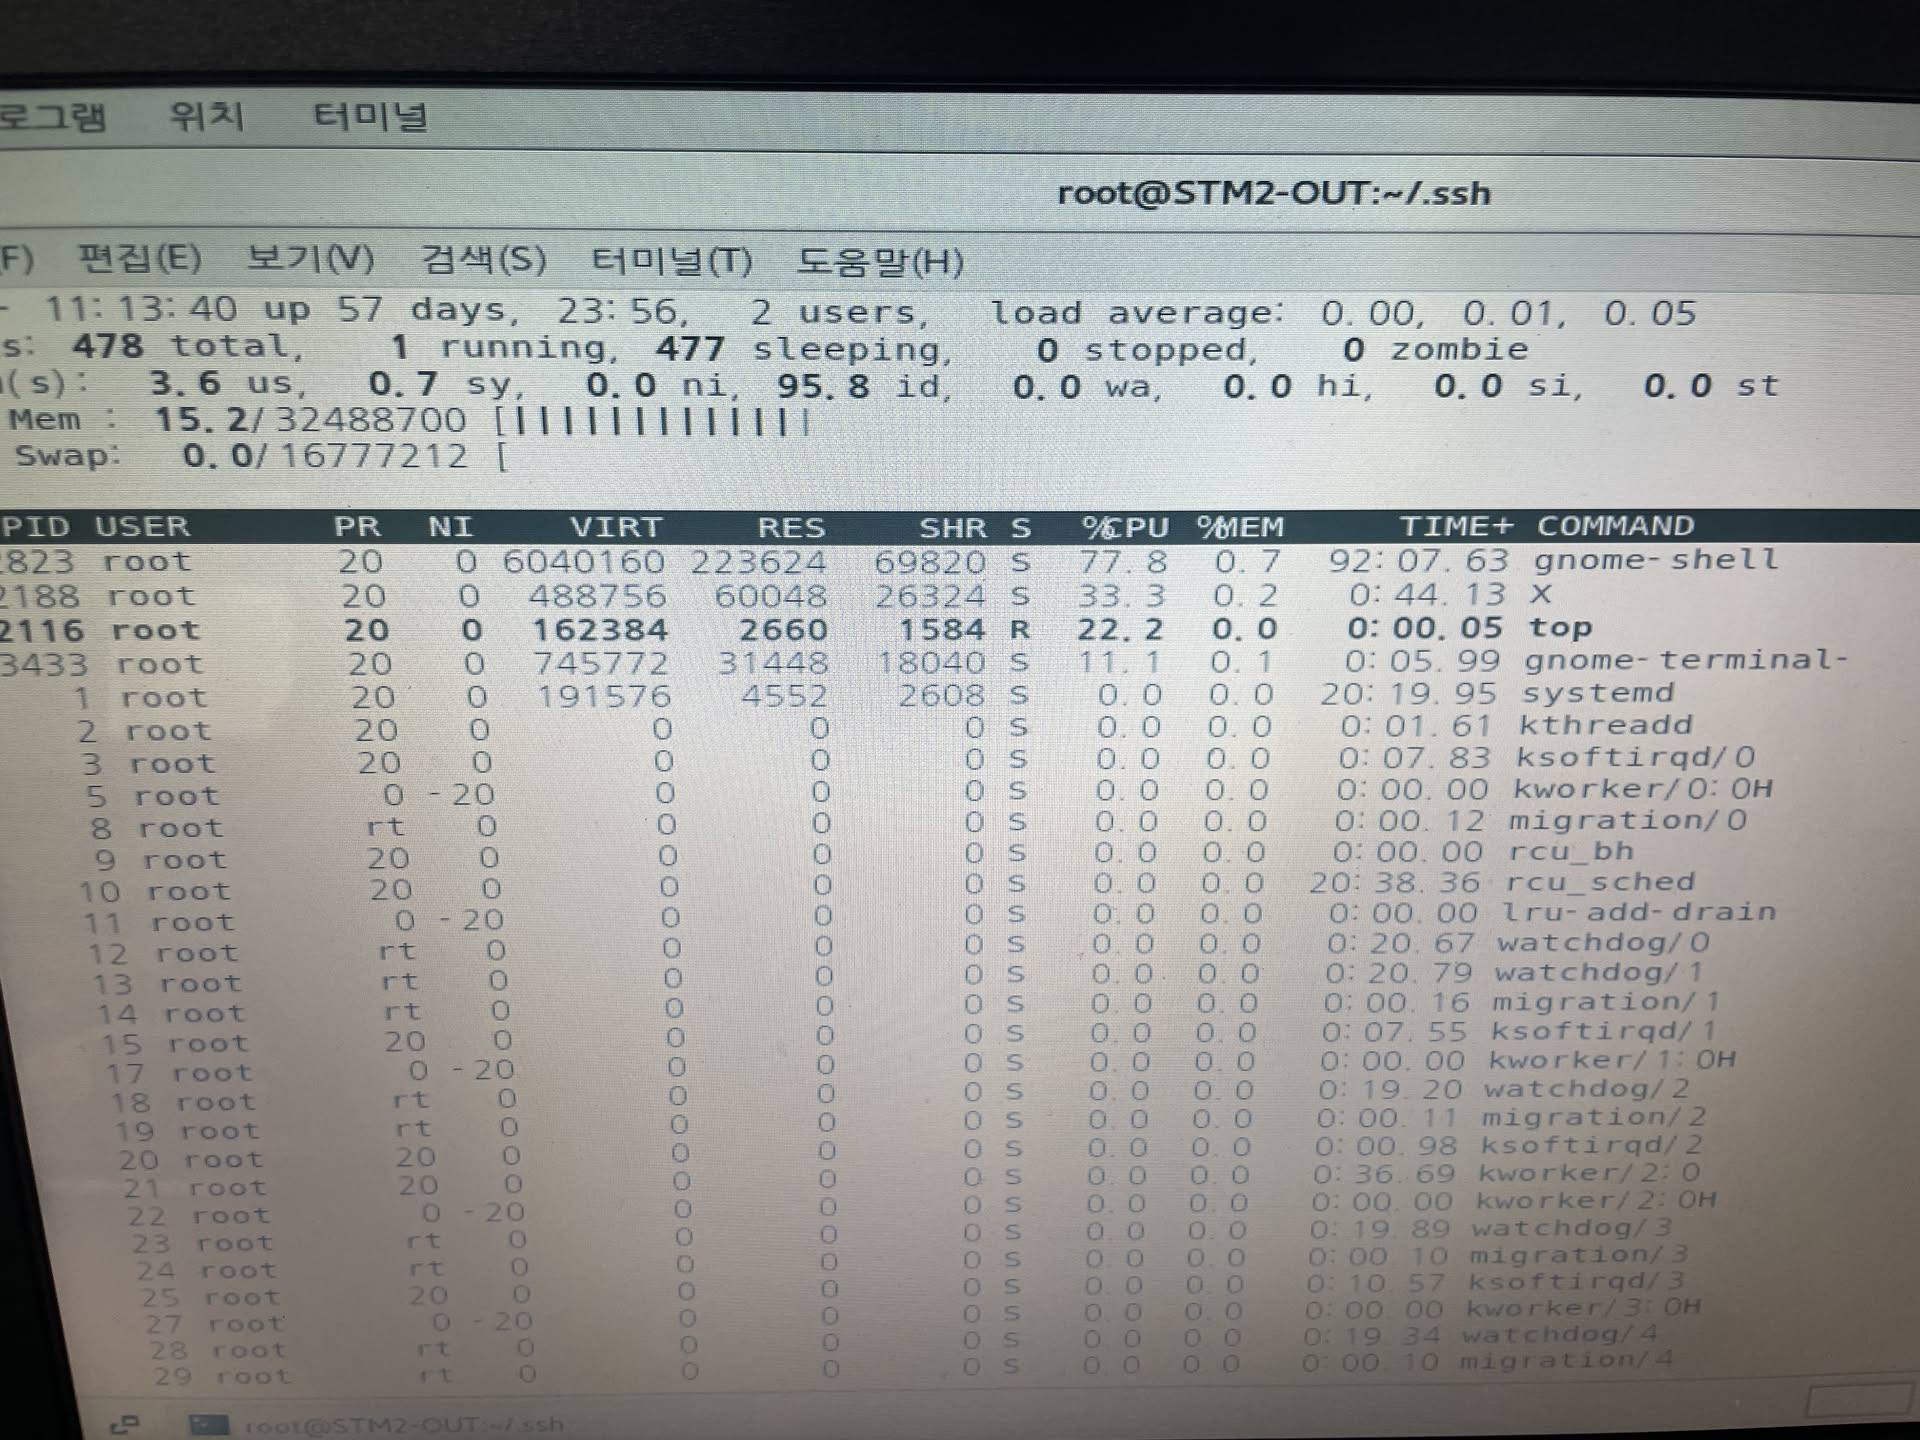The width and height of the screenshot is (1920, 1440).
Task: Click the load average text in the header
Action: point(1136,313)
